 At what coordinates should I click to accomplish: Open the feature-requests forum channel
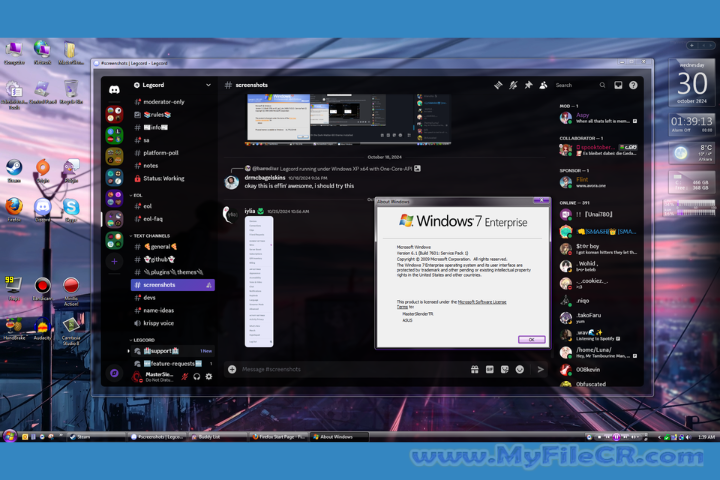point(173,364)
